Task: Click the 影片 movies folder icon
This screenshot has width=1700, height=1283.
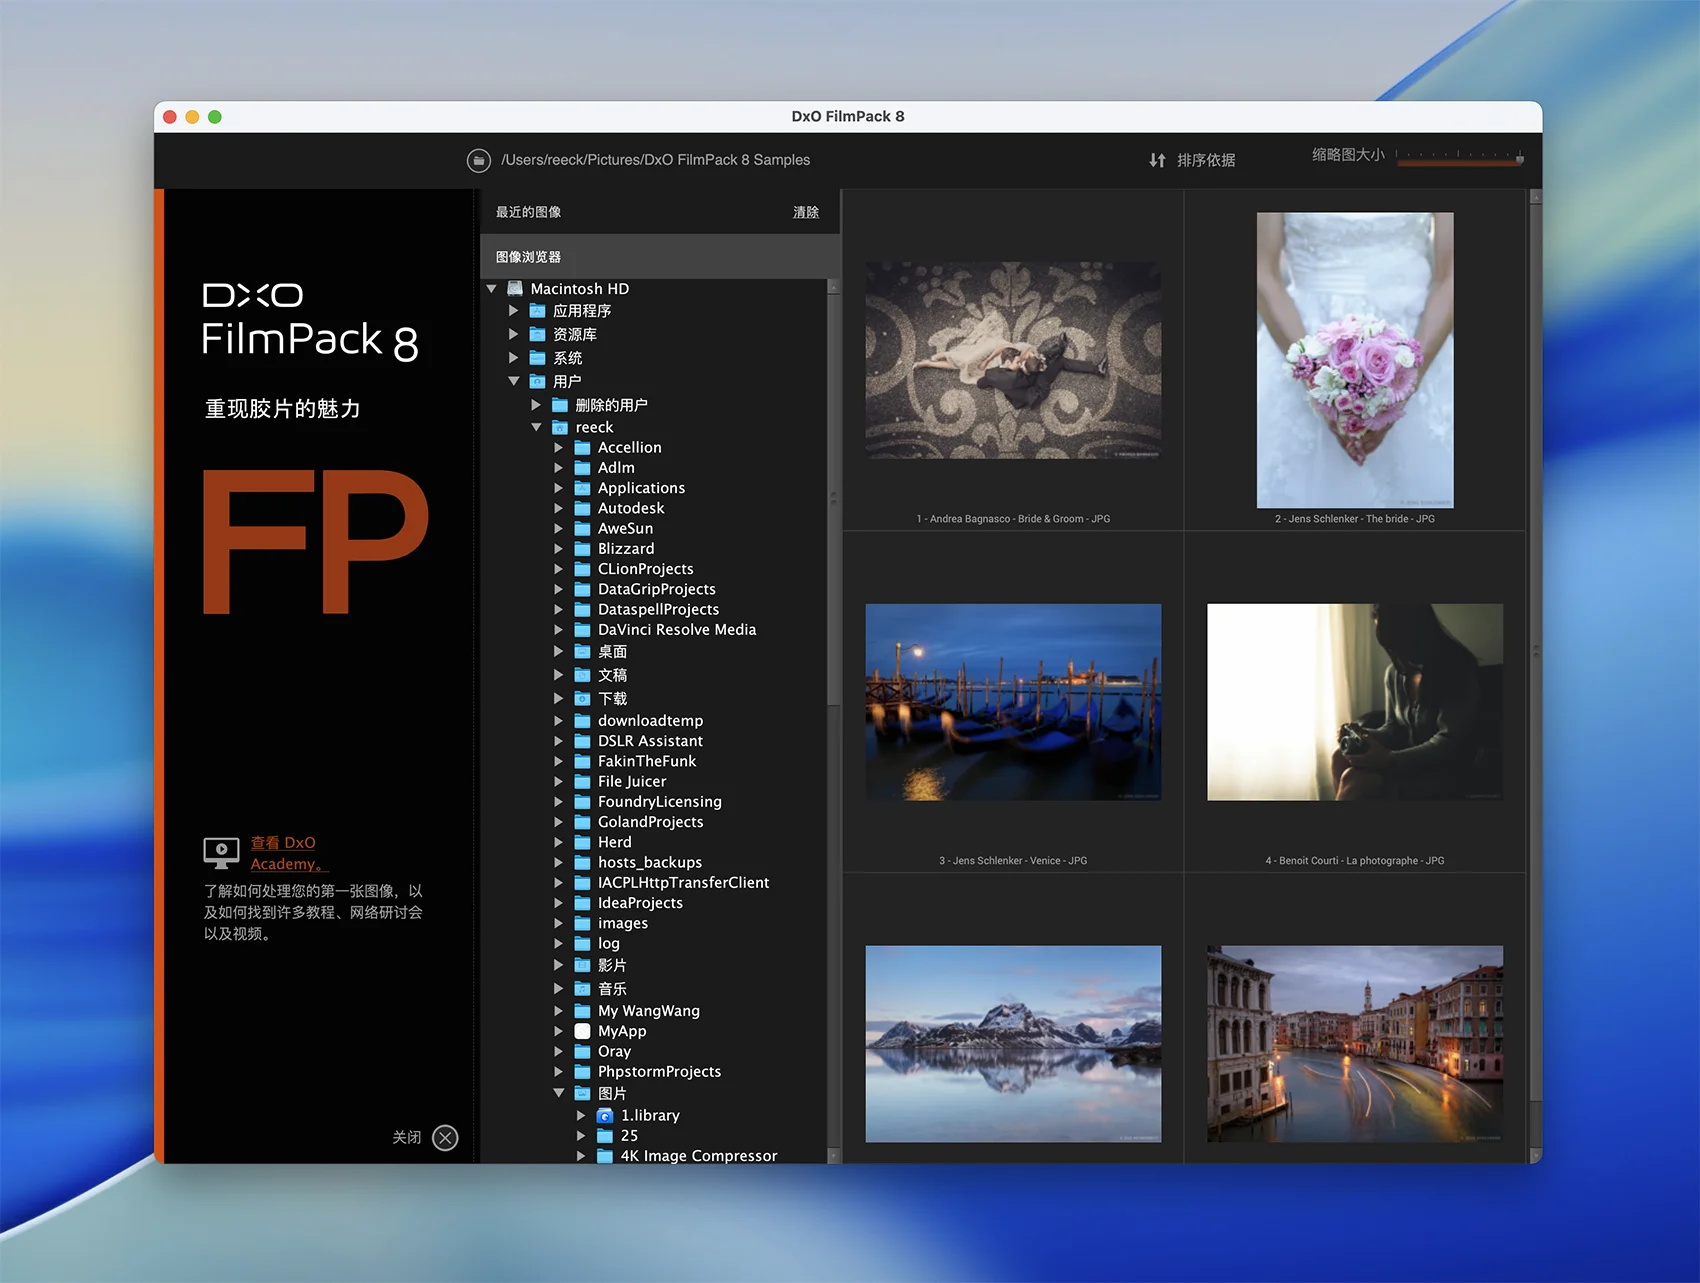Action: [x=583, y=965]
